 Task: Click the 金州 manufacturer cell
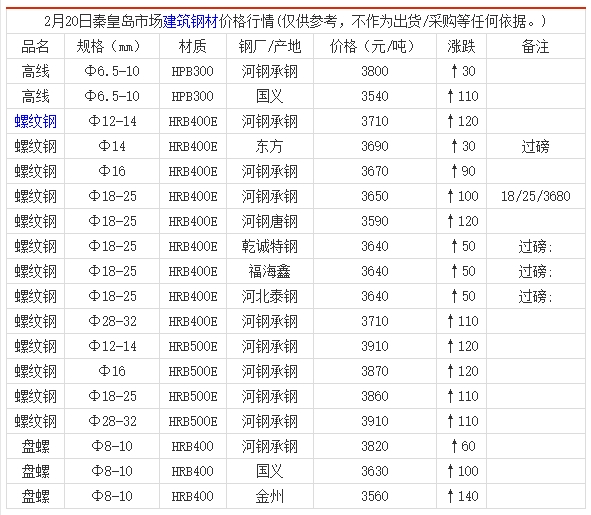(270, 497)
